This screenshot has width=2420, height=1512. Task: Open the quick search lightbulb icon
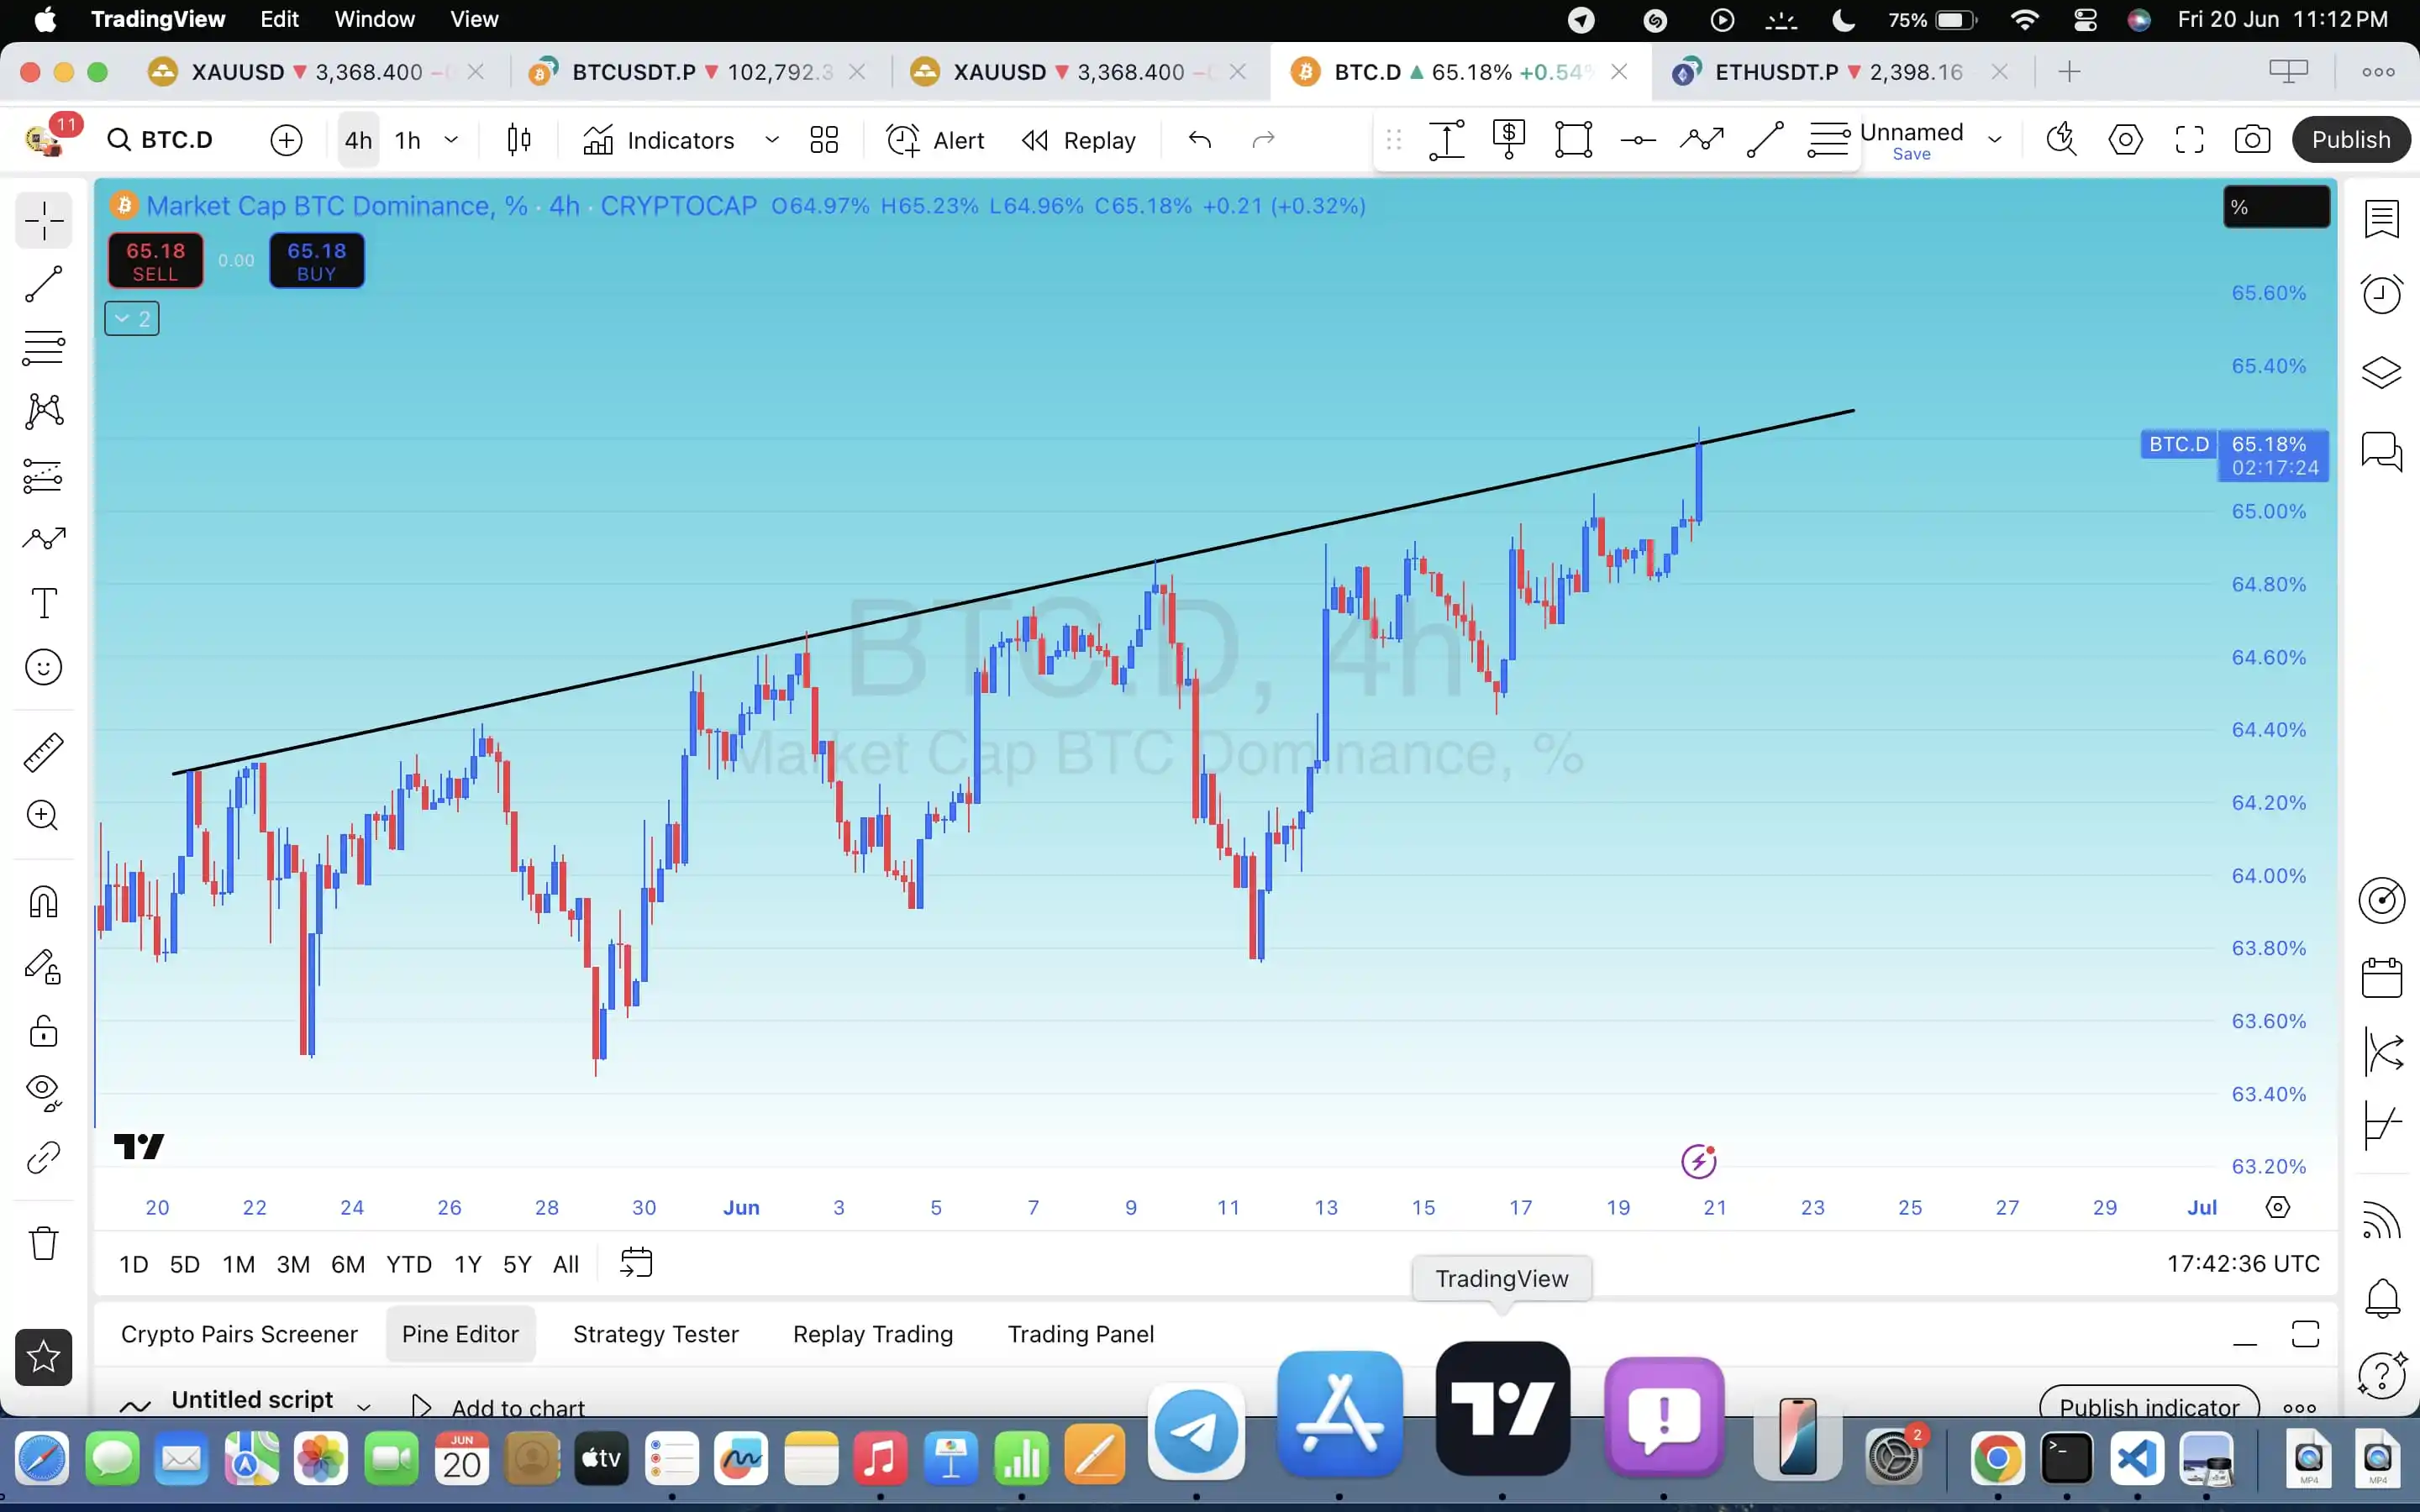point(2061,140)
